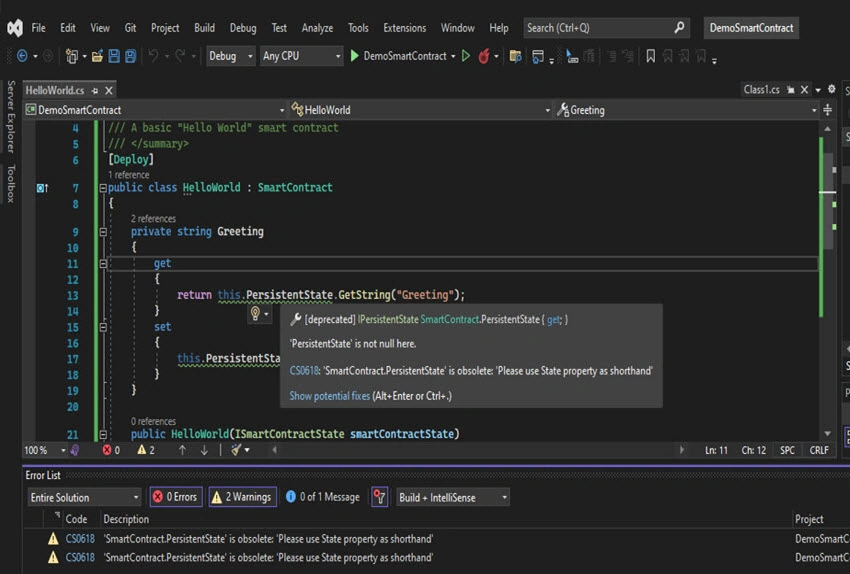The width and height of the screenshot is (850, 574).
Task: Toggle the 0 of 1 Message filter
Action: click(x=323, y=496)
